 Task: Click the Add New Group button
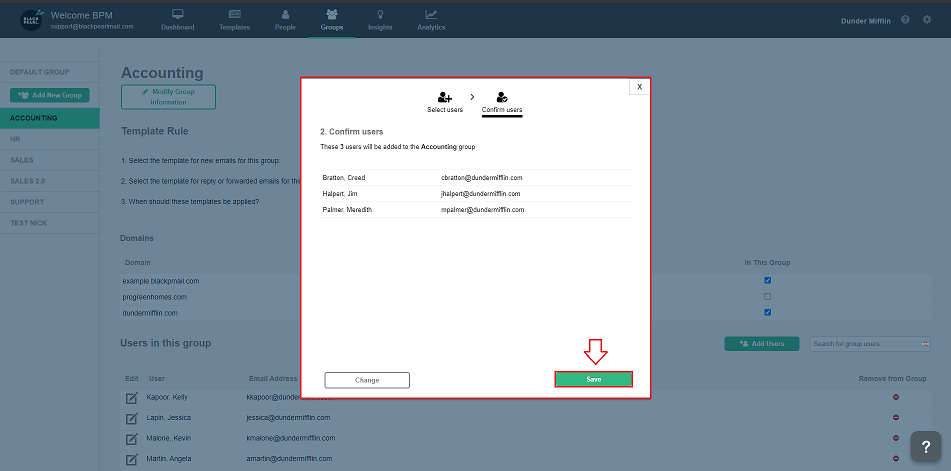click(50, 95)
